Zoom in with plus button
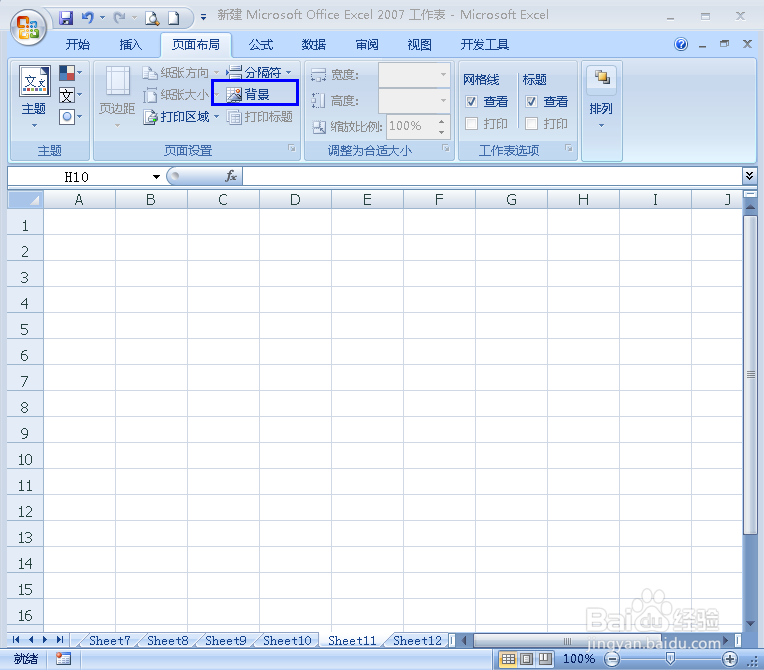This screenshot has width=764, height=670. [x=730, y=659]
